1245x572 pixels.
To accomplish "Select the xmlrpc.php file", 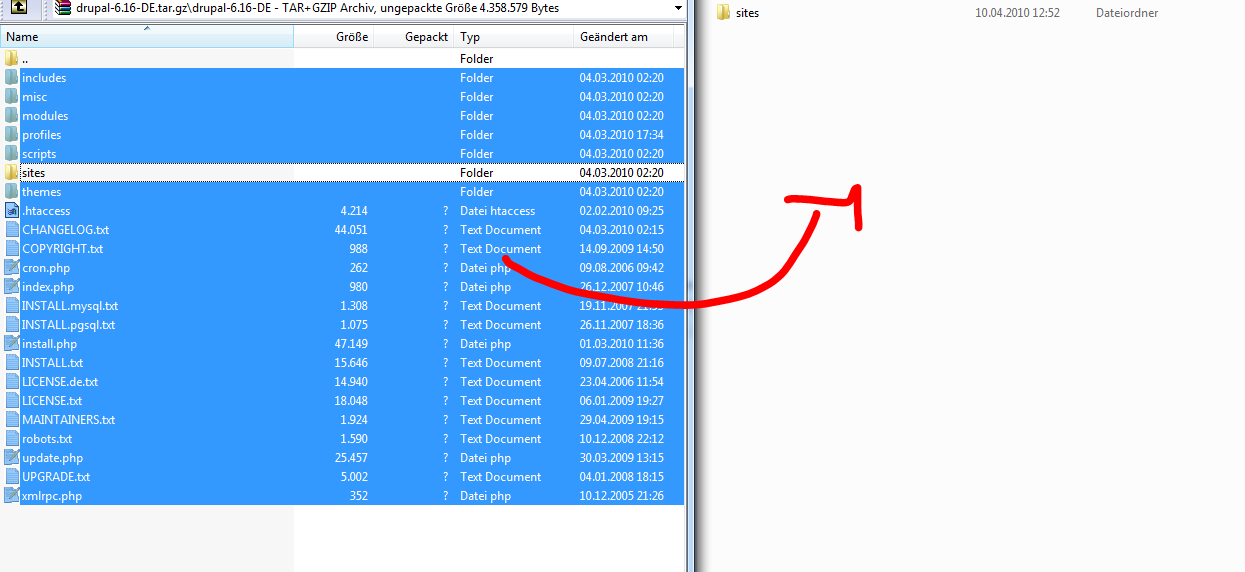I will (52, 496).
